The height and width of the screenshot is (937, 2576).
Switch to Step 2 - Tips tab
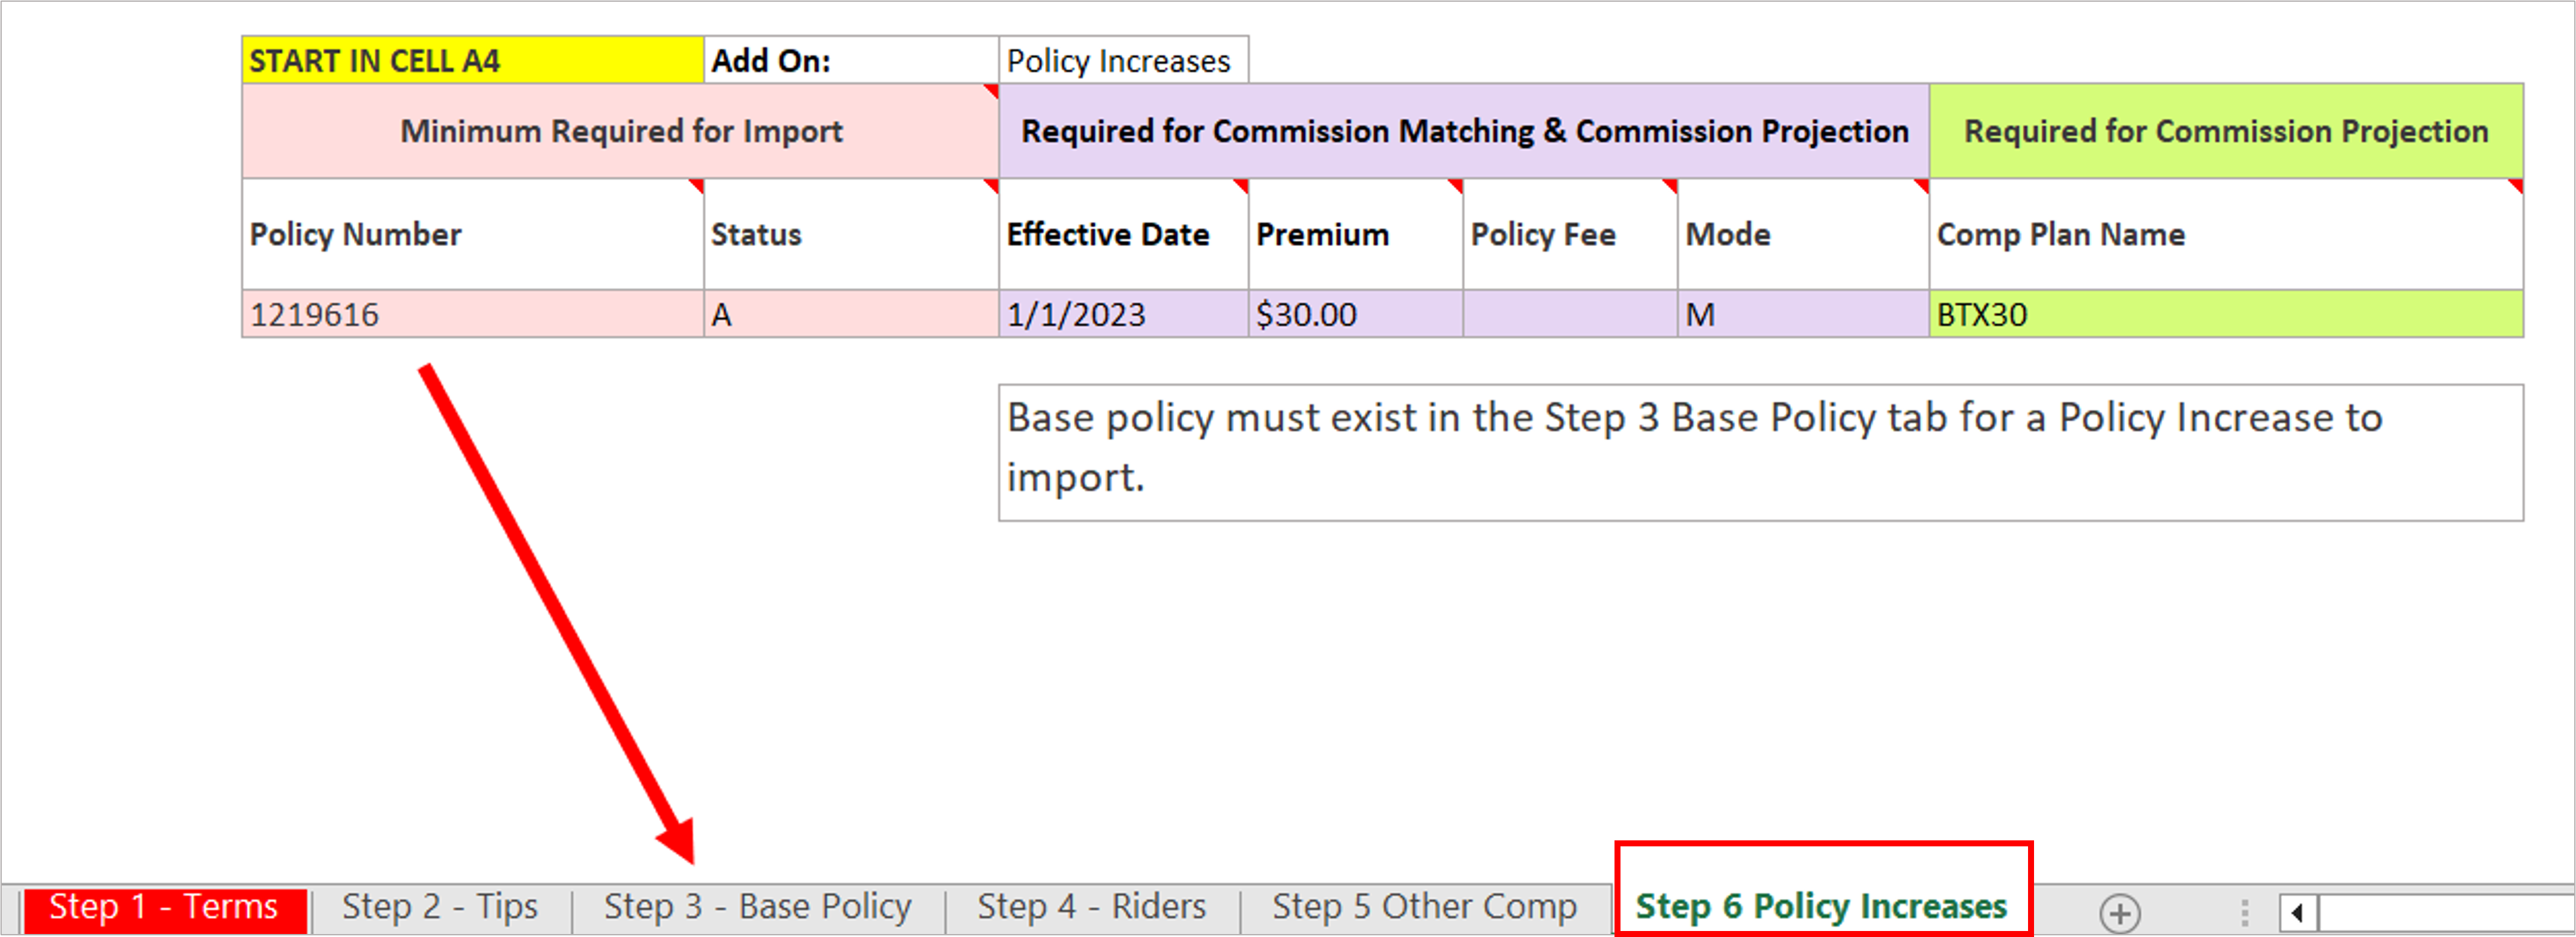coord(440,907)
